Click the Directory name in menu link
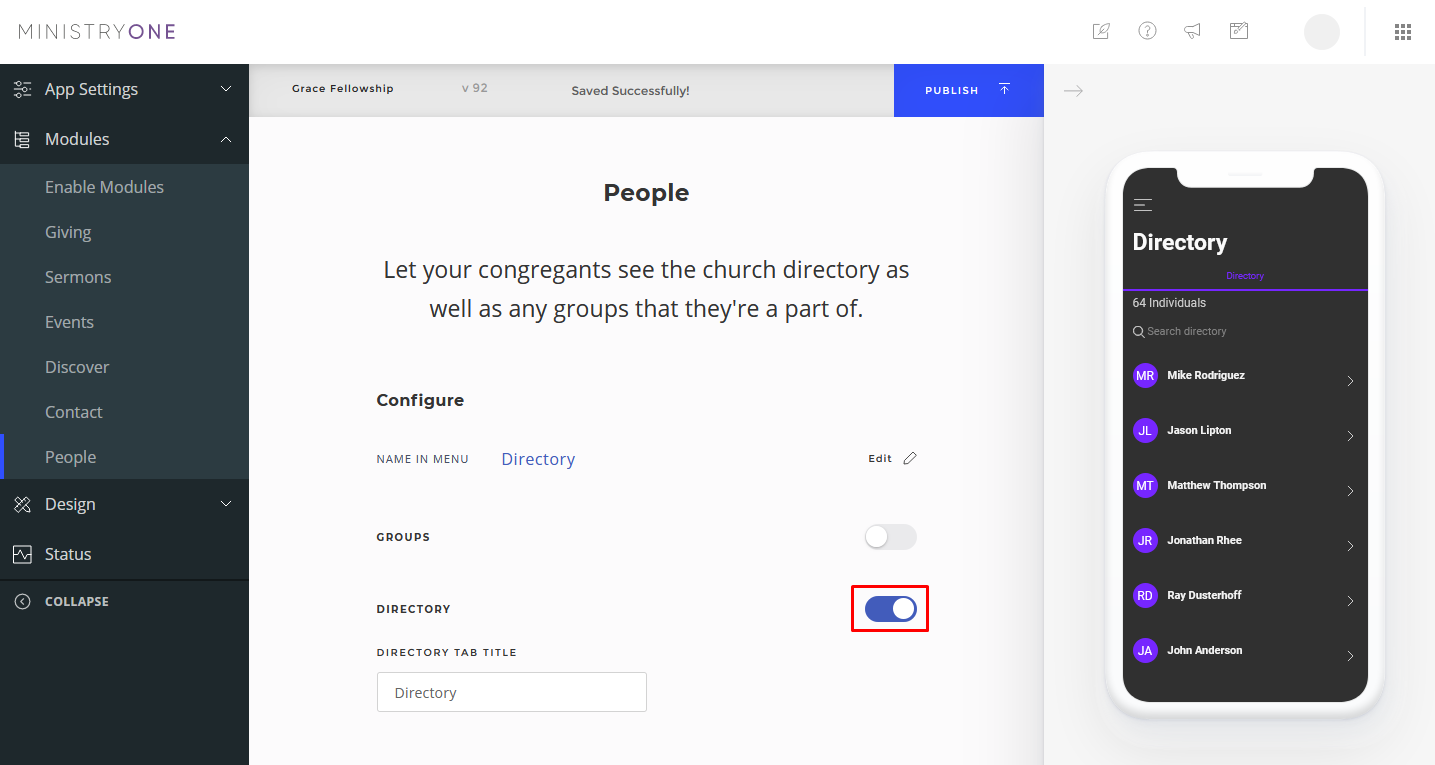 (x=538, y=459)
